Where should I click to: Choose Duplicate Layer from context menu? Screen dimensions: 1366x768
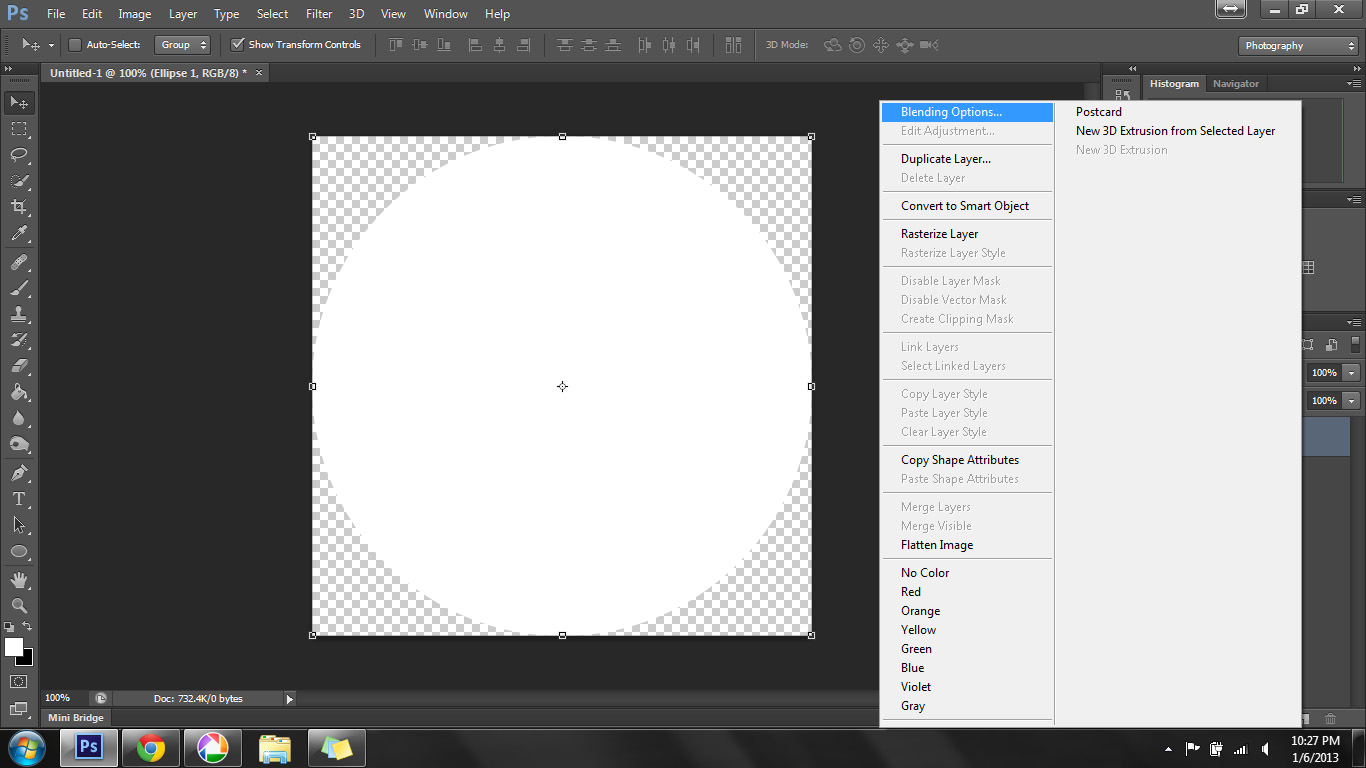coord(967,159)
